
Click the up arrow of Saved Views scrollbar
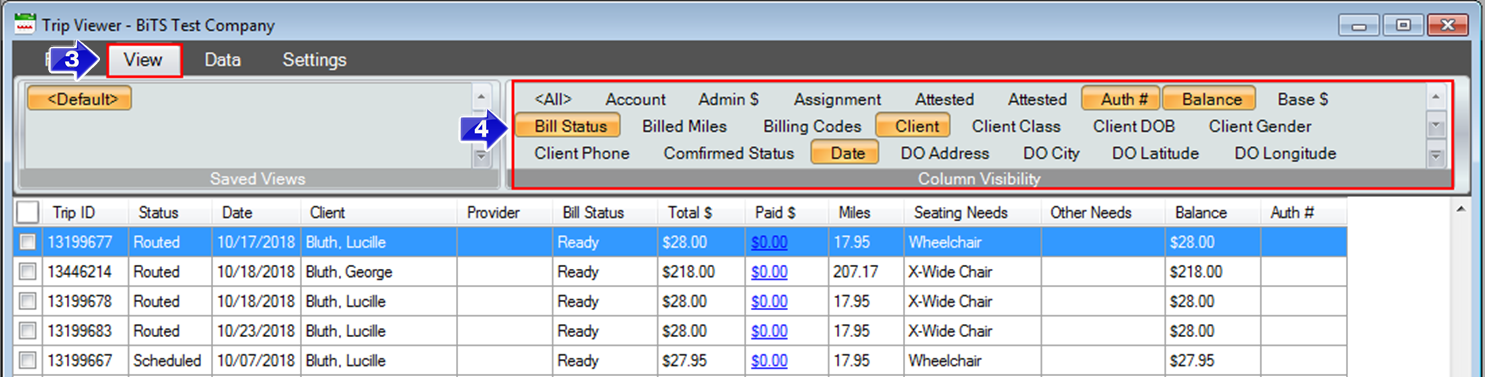click(x=481, y=97)
